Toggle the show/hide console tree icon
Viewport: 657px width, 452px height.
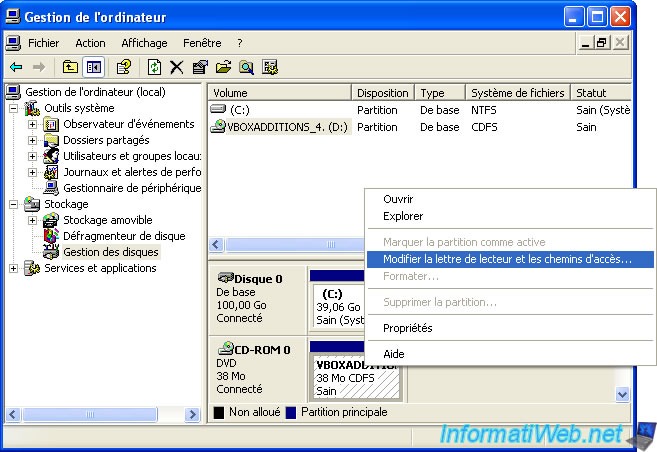click(x=93, y=67)
